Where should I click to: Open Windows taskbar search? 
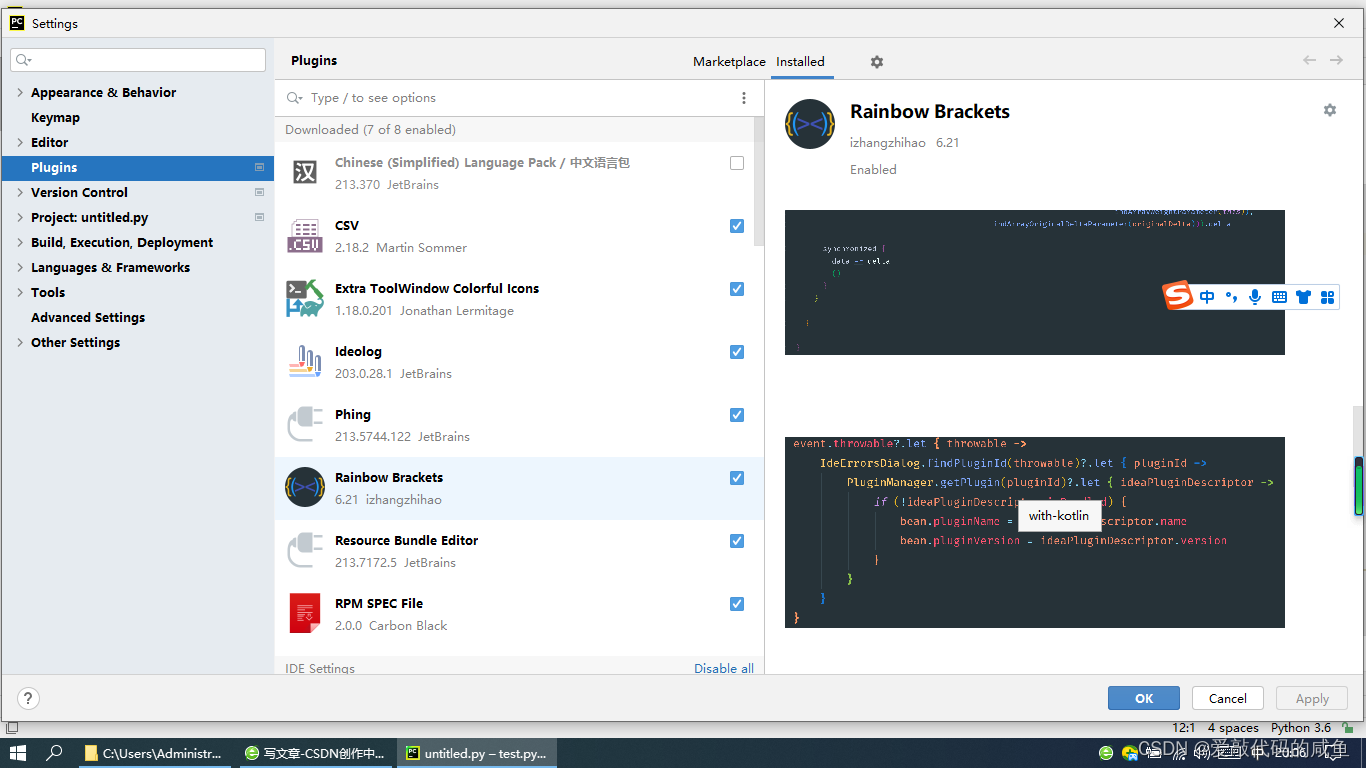(x=55, y=753)
